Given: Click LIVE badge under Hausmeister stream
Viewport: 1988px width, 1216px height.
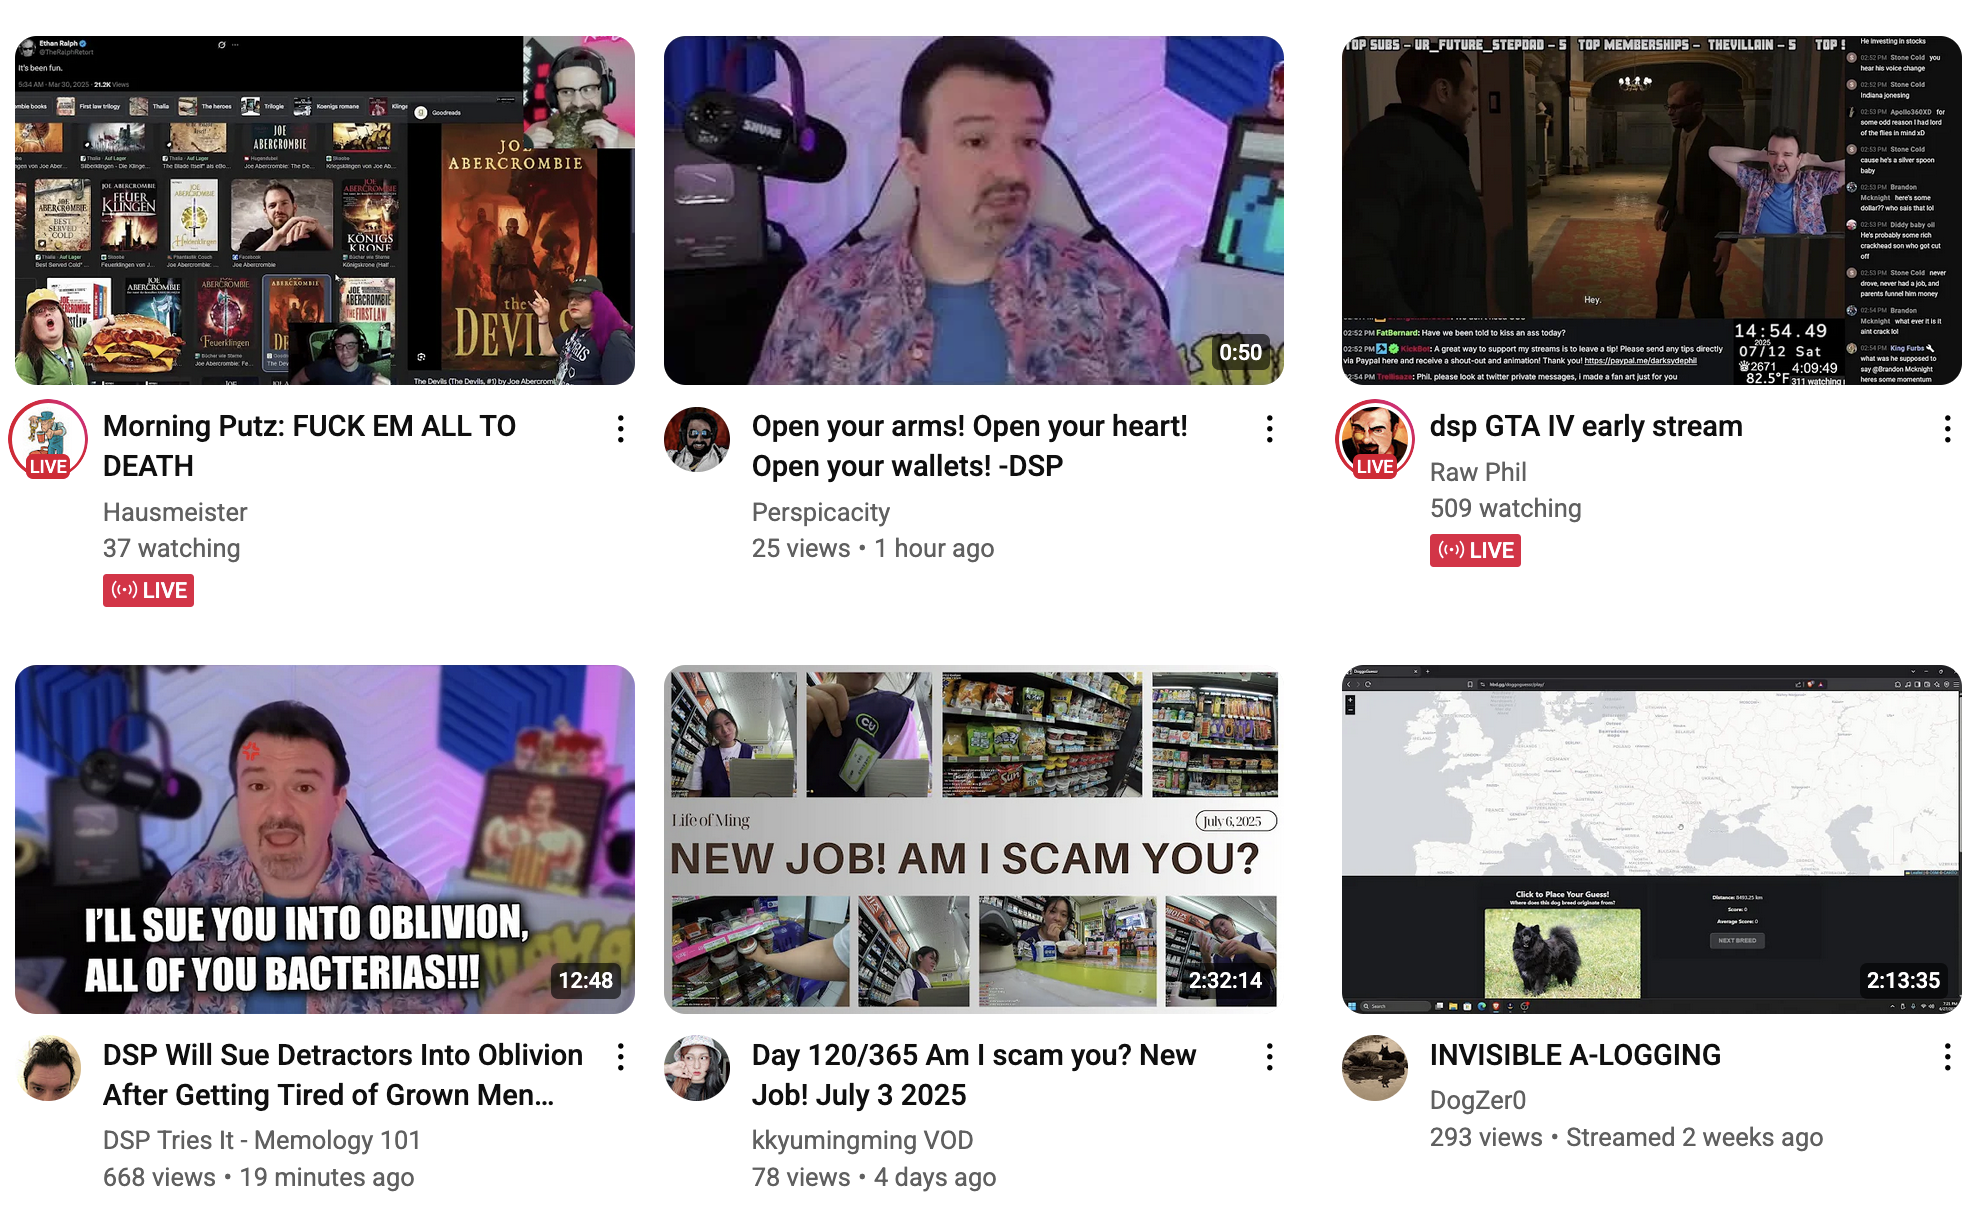Looking at the screenshot, I should 148,590.
